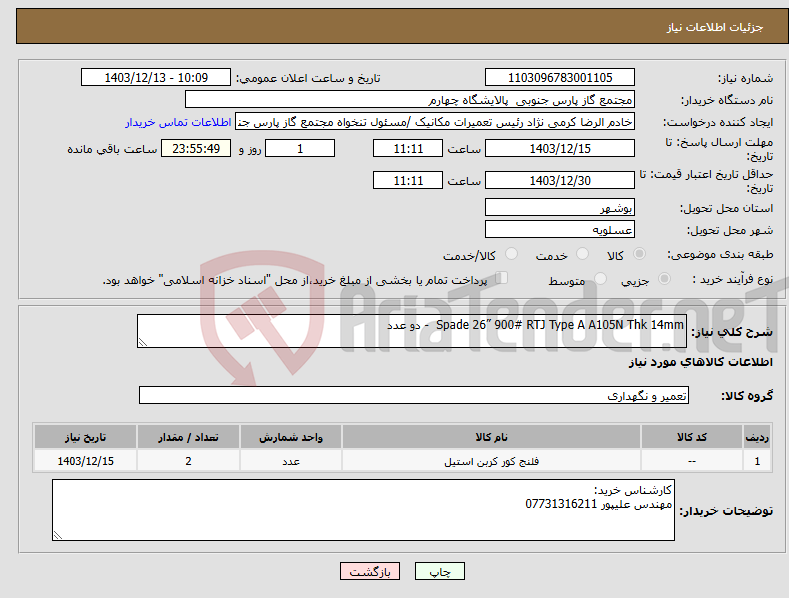Click the price validity time 11:11 field
Screen dimensions: 789x598
(x=408, y=180)
